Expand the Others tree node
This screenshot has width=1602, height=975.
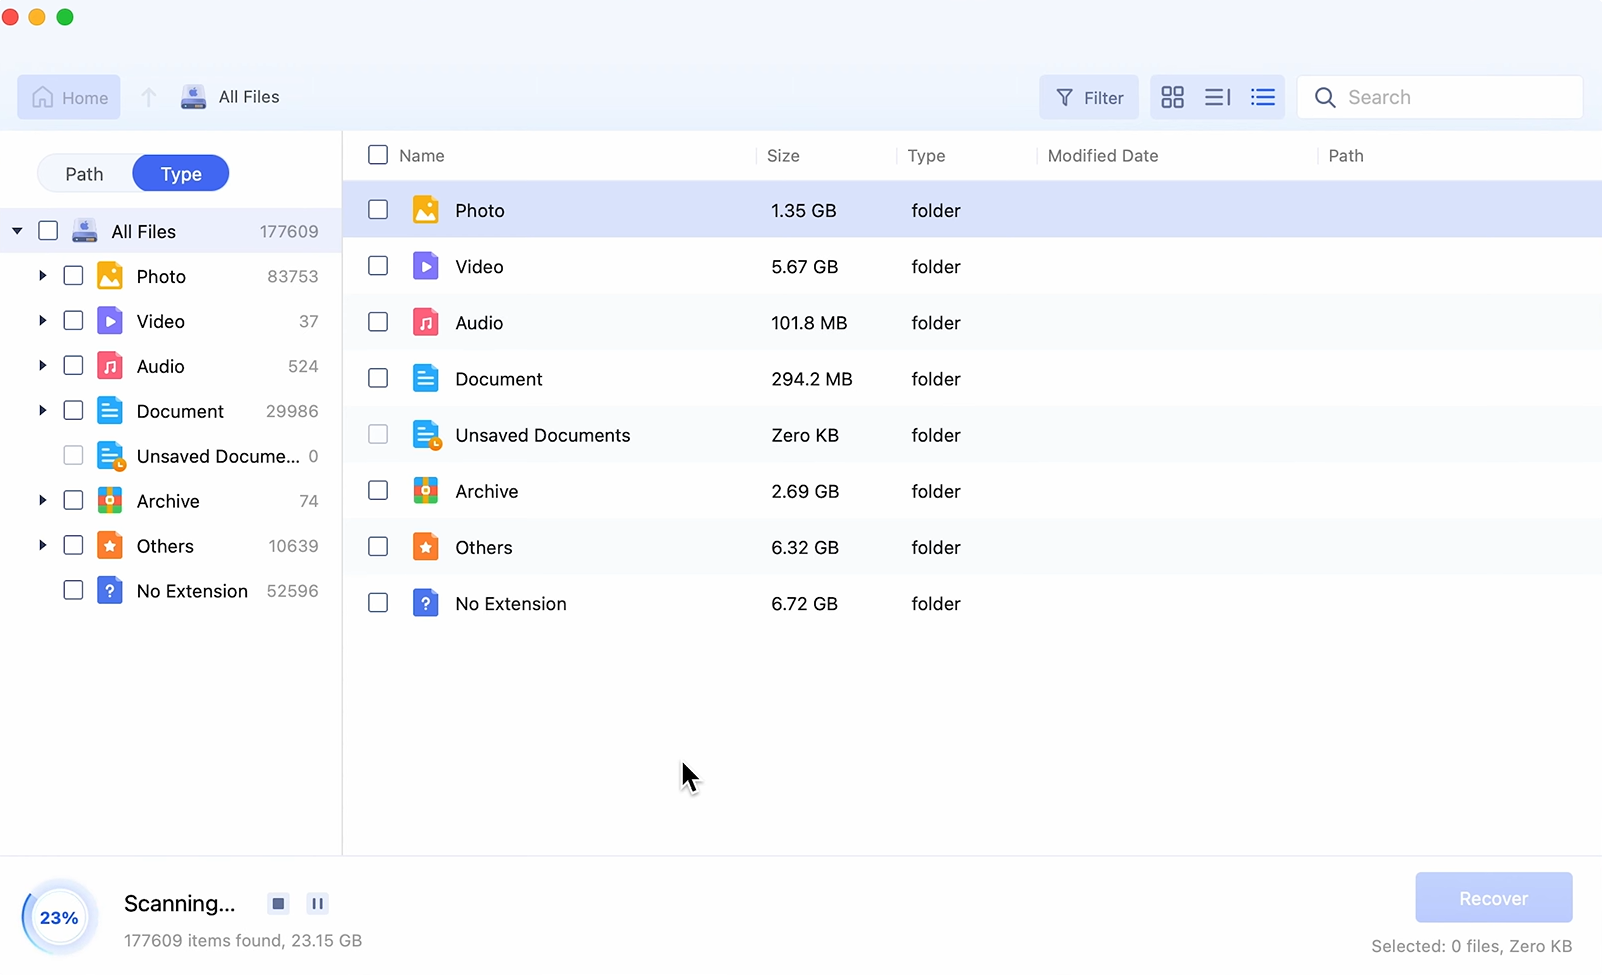tap(42, 545)
